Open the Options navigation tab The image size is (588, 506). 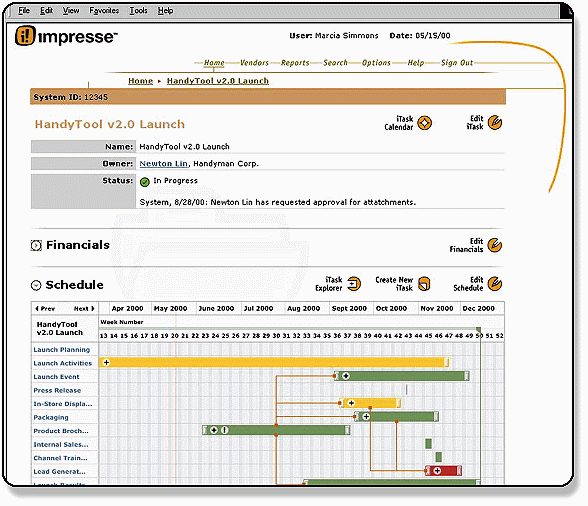pyautogui.click(x=376, y=63)
